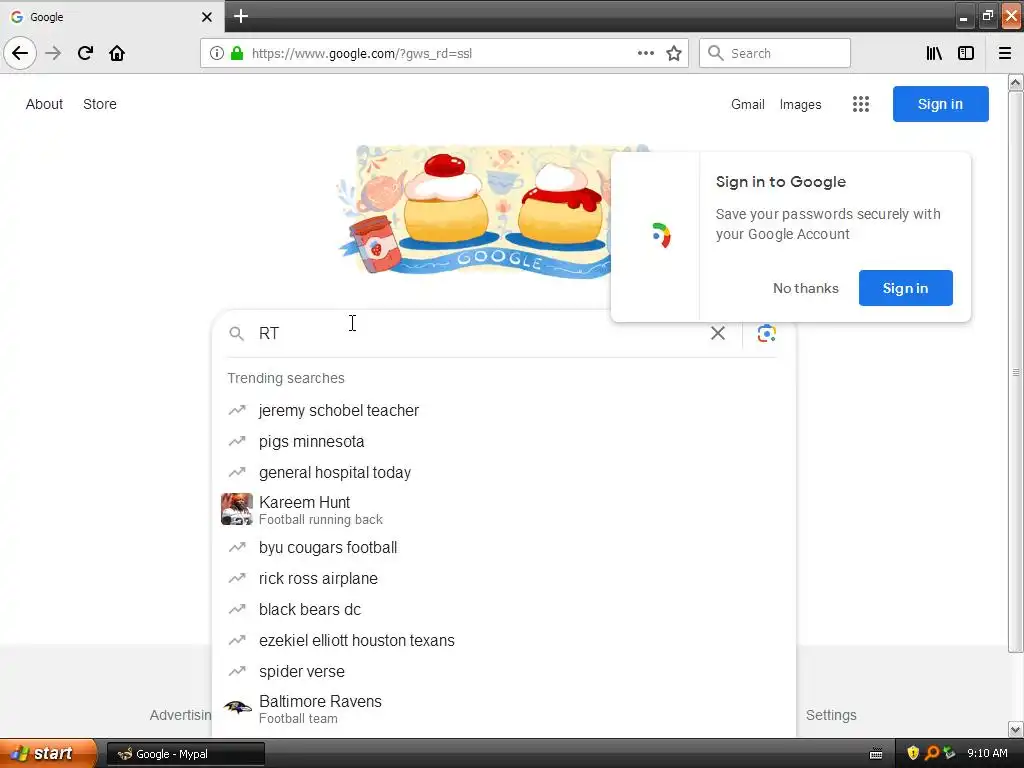Open the Library bookshelf icon
Viewport: 1024px width, 768px height.
(x=934, y=53)
